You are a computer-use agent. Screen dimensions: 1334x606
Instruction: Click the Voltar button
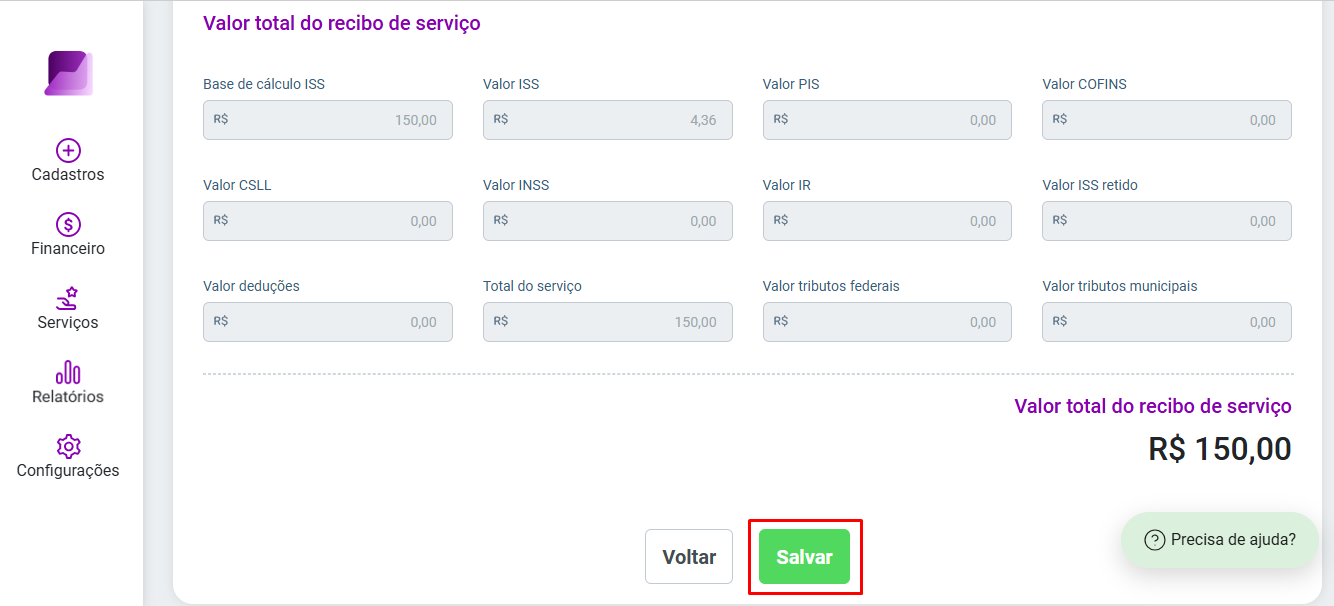689,557
